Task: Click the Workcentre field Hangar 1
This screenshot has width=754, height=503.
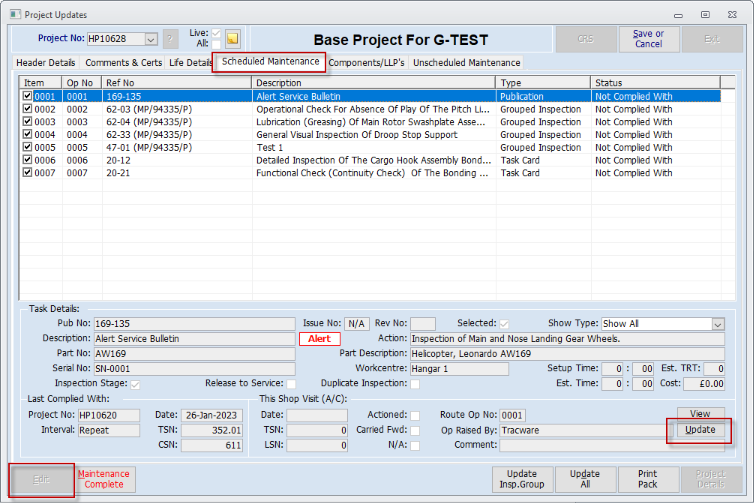Action: (x=459, y=369)
